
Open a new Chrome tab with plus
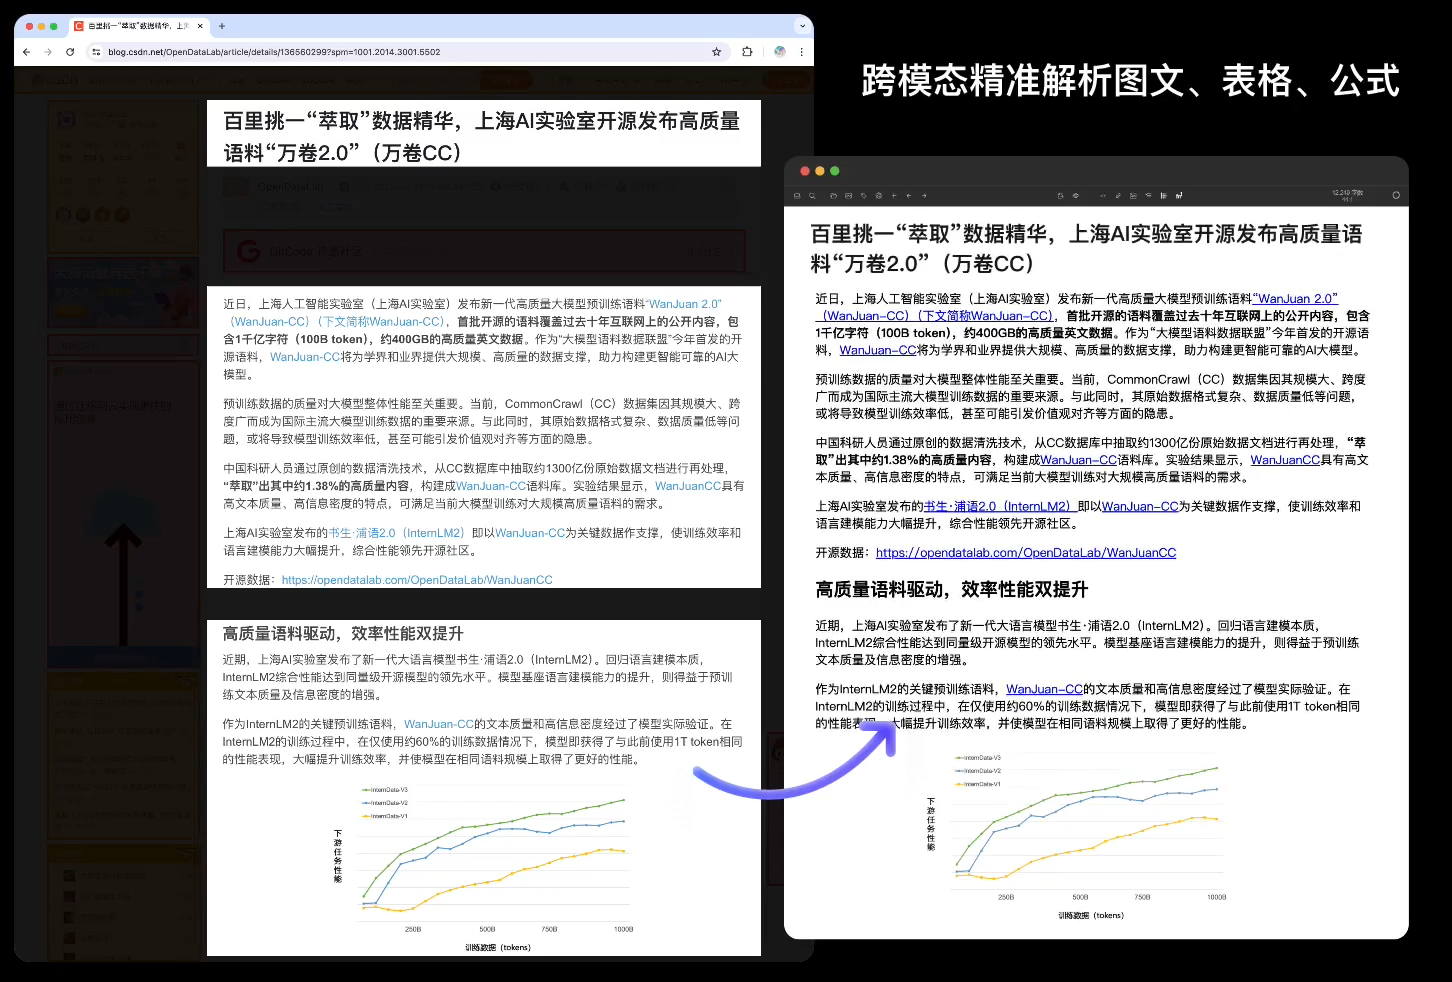click(x=222, y=26)
